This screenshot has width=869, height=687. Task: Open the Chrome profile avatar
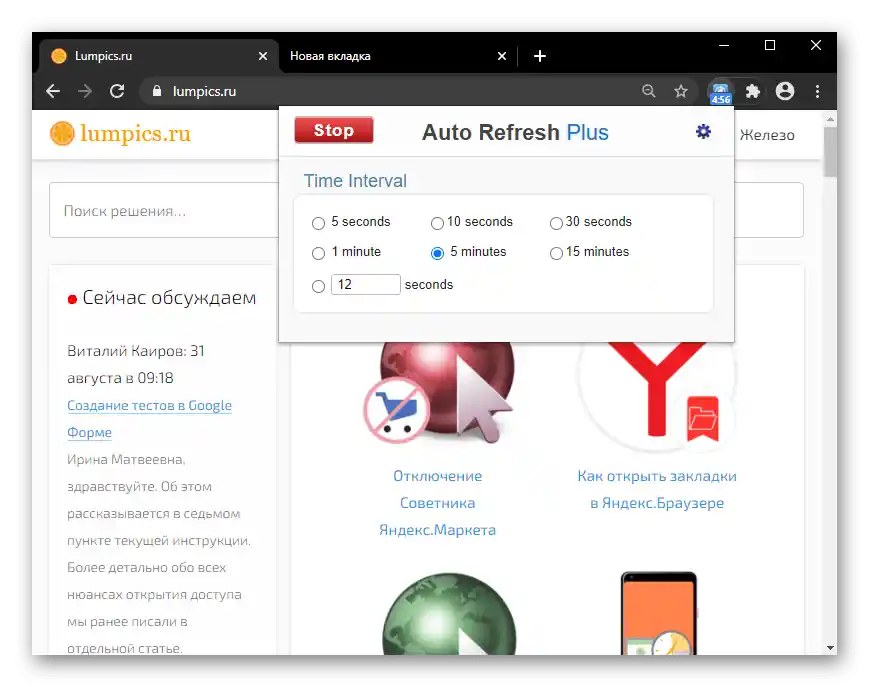785,91
